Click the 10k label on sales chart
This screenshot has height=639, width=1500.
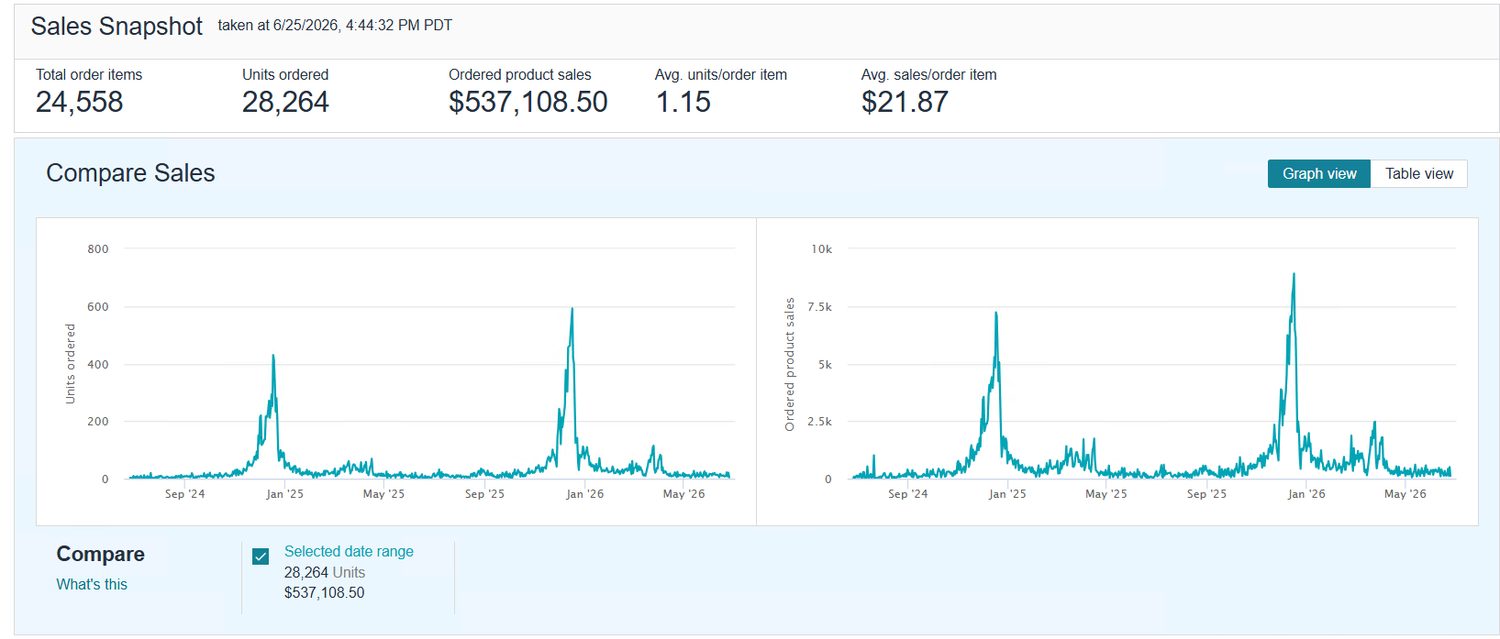tap(822, 249)
